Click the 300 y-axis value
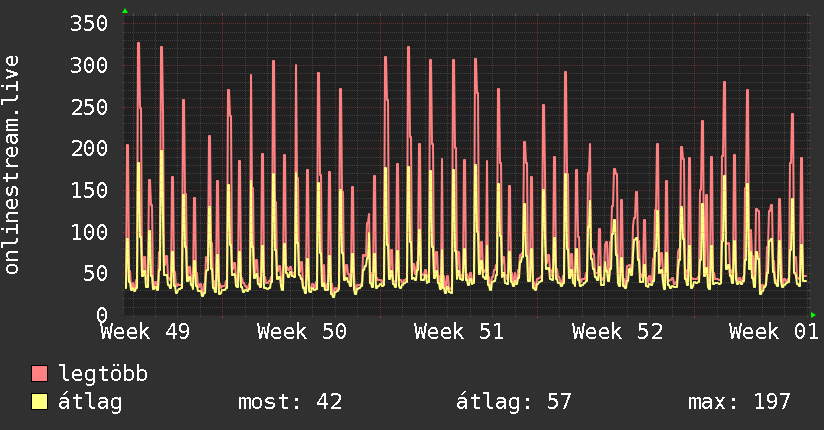The height and width of the screenshot is (430, 824). pyautogui.click(x=89, y=66)
